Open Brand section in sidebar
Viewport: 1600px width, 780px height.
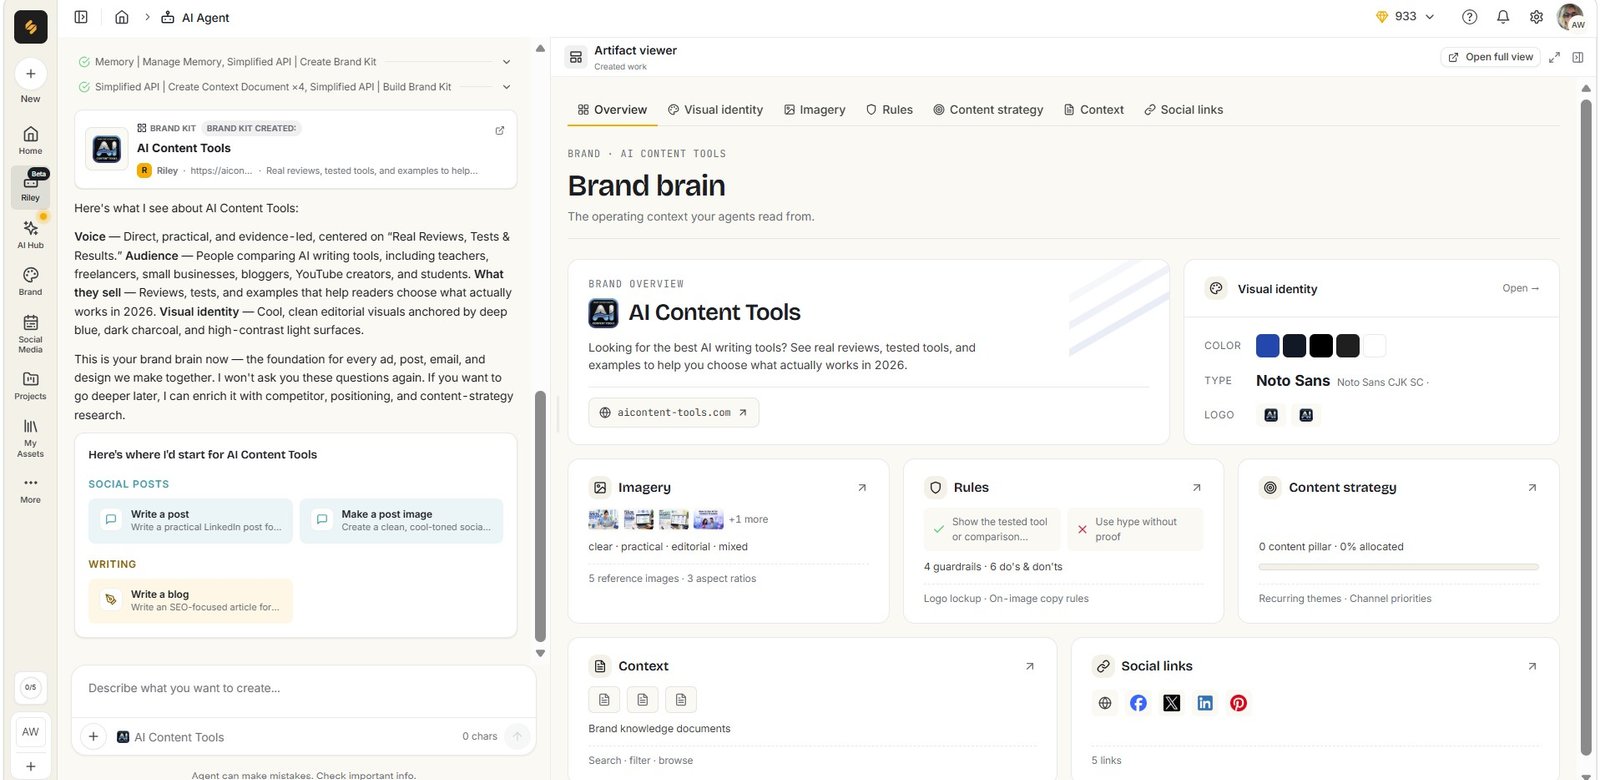30,281
